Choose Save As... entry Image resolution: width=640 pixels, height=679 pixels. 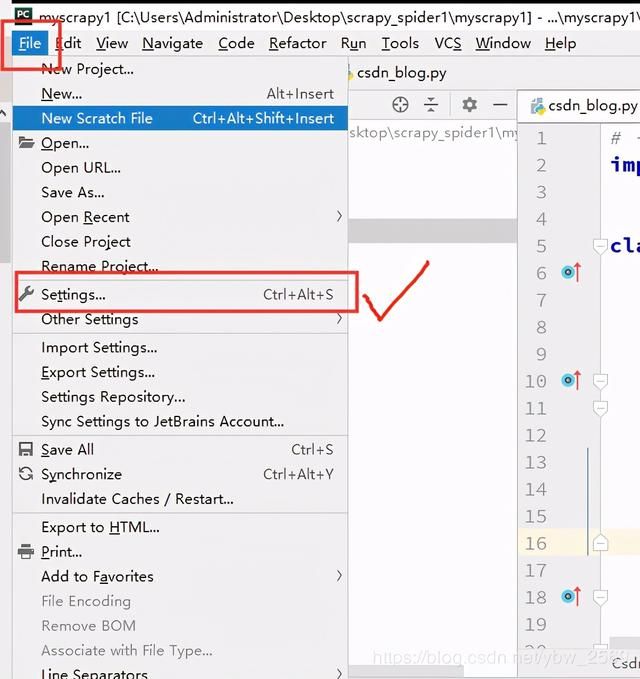(x=180, y=192)
